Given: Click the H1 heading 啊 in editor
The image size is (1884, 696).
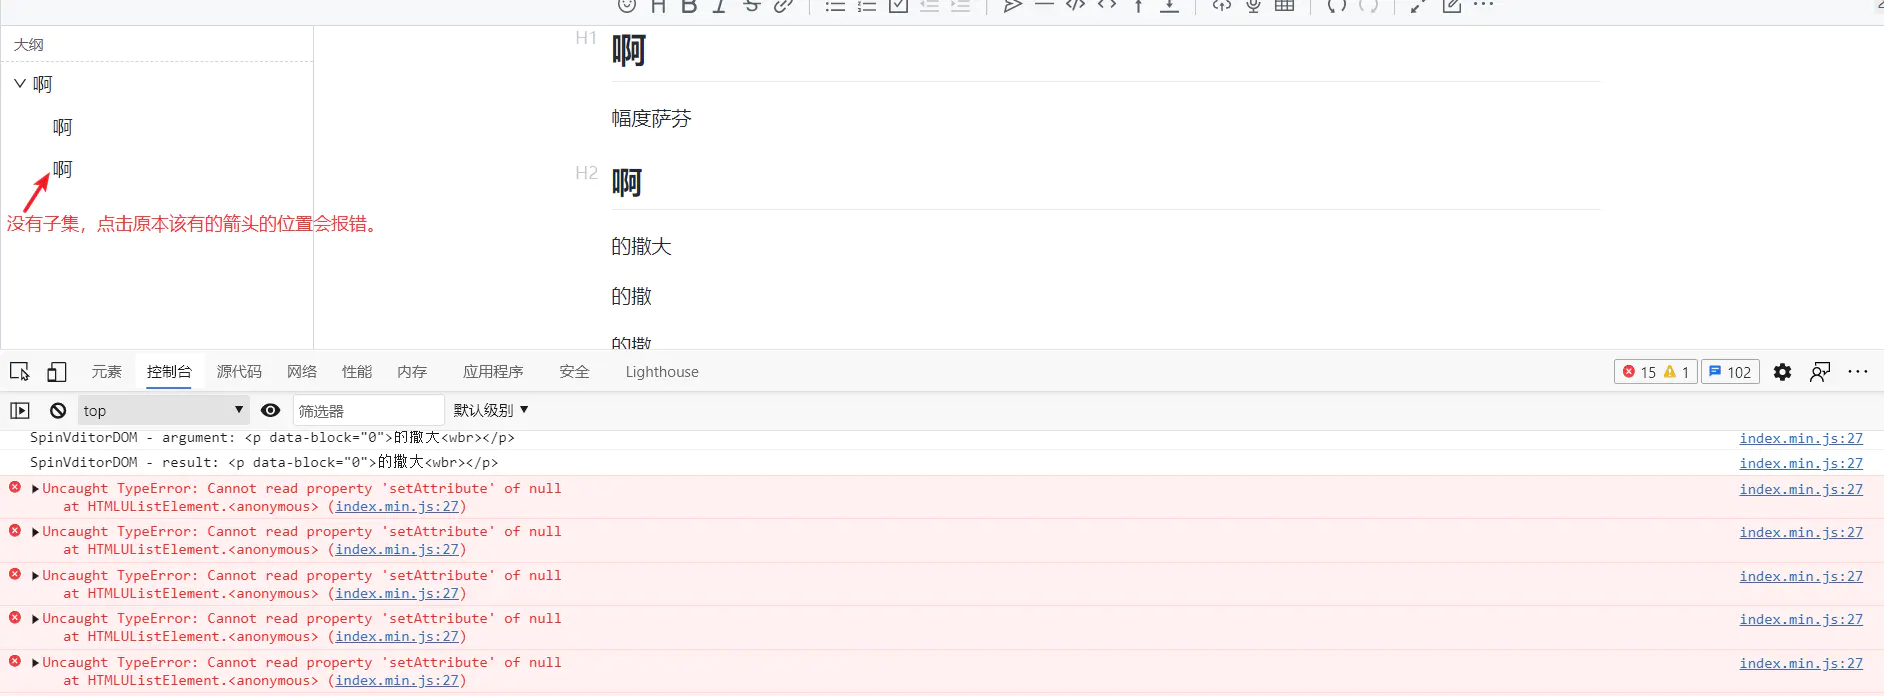Looking at the screenshot, I should (x=629, y=50).
